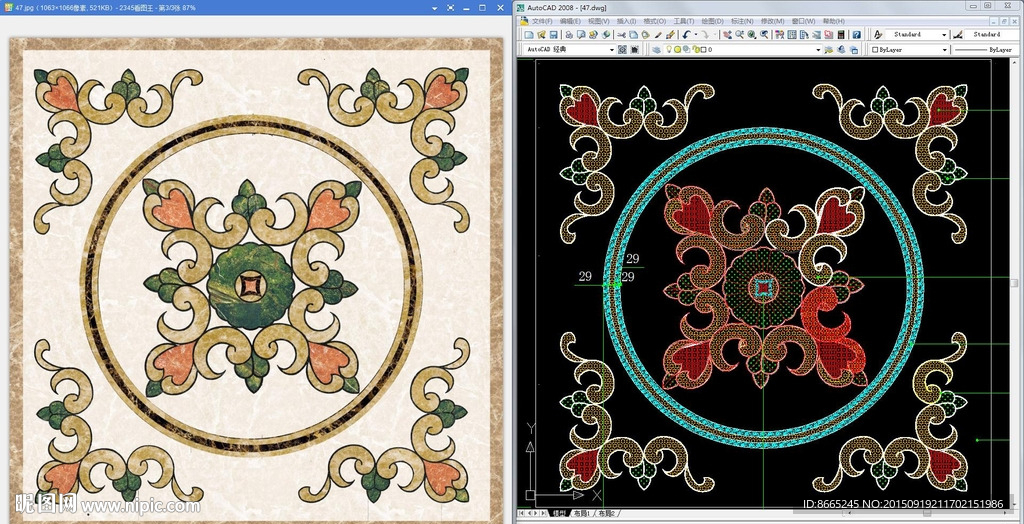Open the Layer Properties Manager icon
Image resolution: width=1024 pixels, height=524 pixels.
[x=656, y=49]
